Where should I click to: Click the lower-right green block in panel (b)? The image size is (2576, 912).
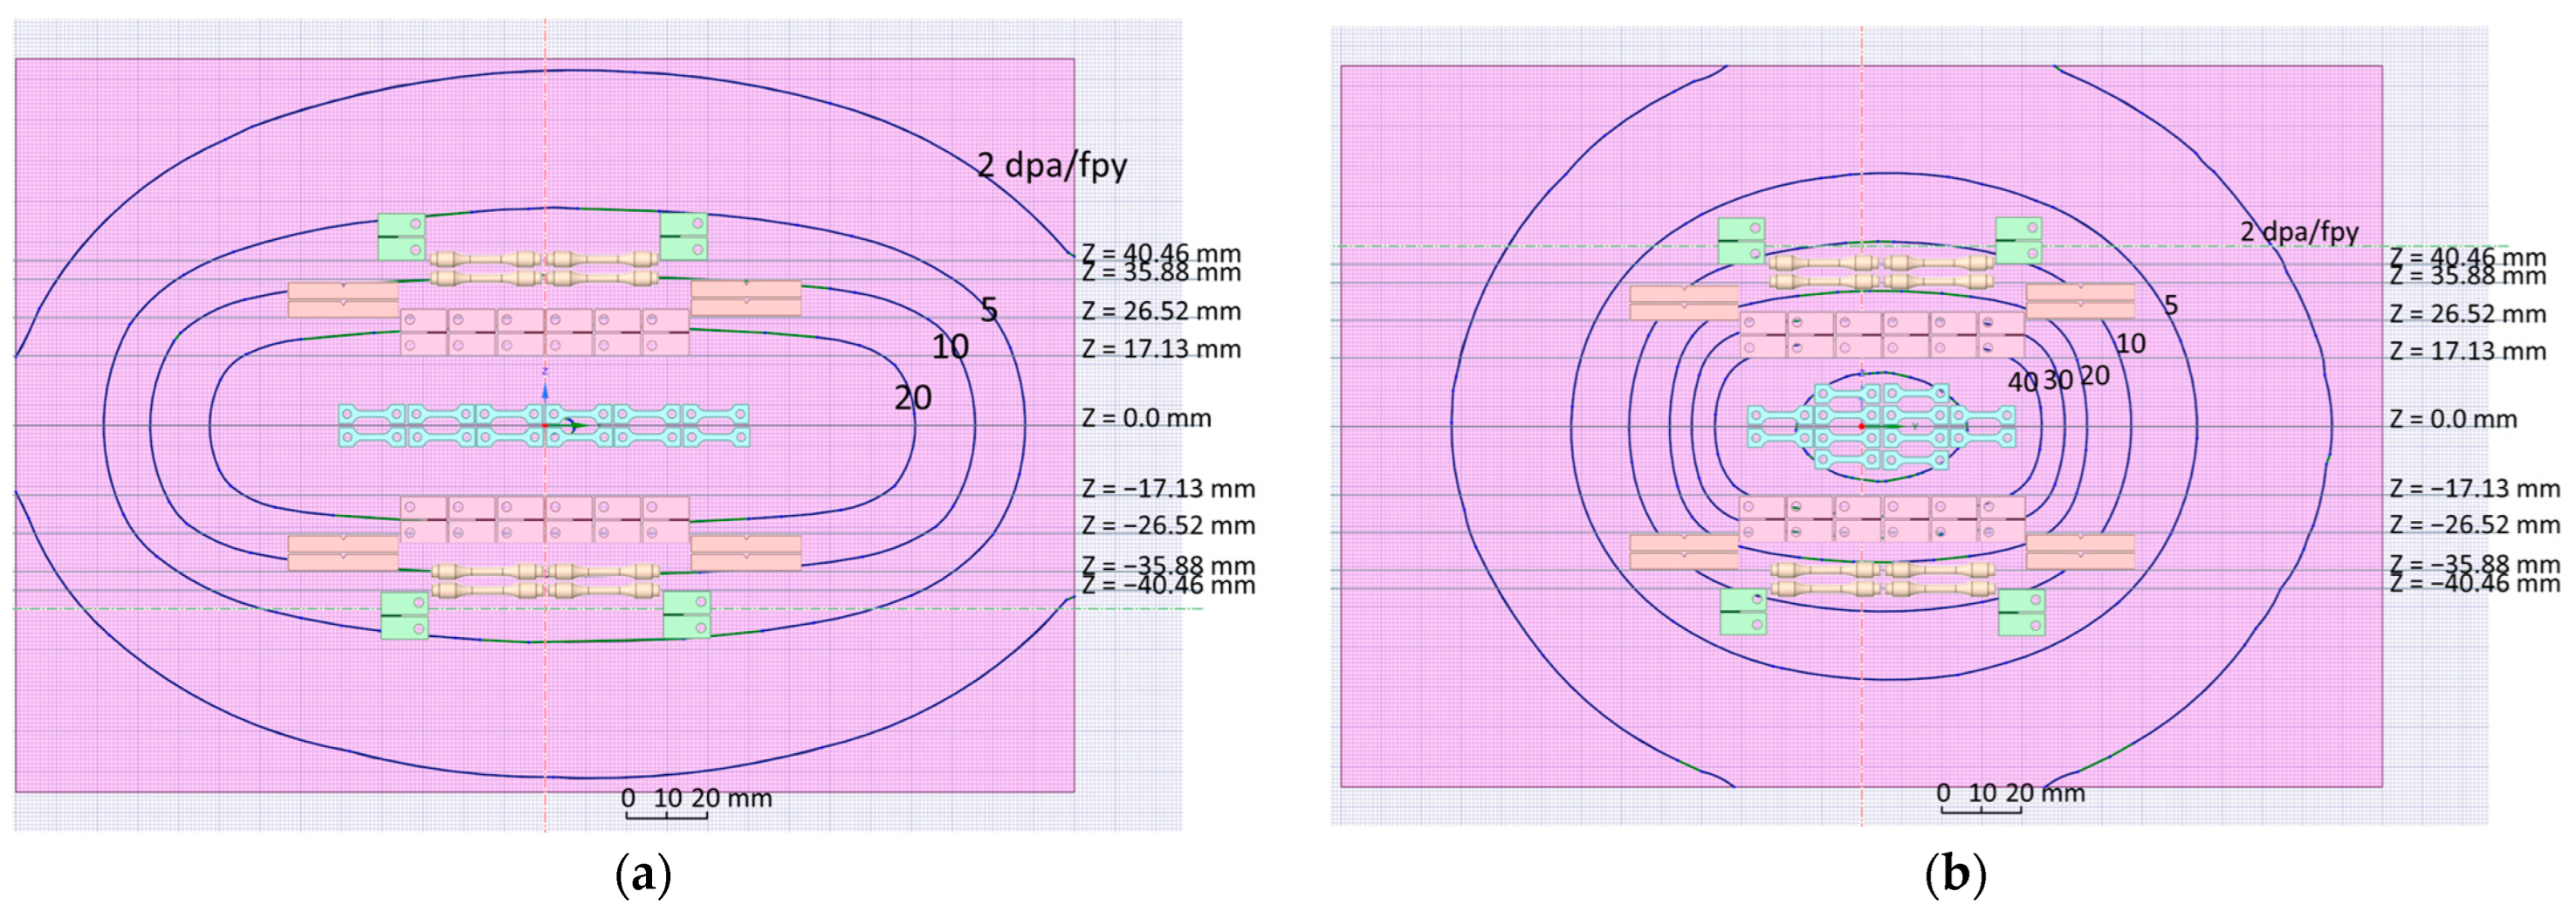pyautogui.click(x=2021, y=612)
